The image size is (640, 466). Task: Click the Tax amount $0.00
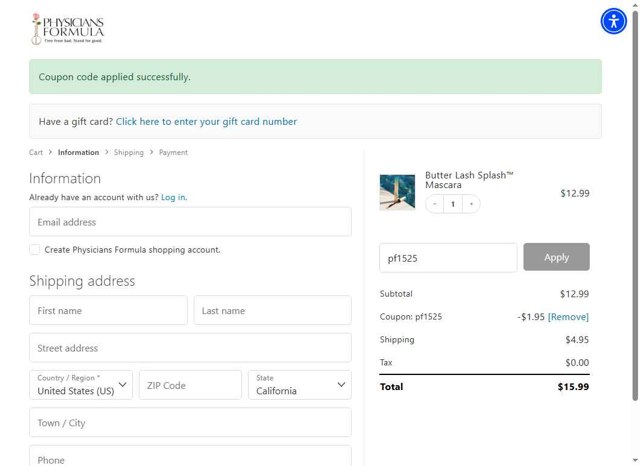[x=577, y=362]
